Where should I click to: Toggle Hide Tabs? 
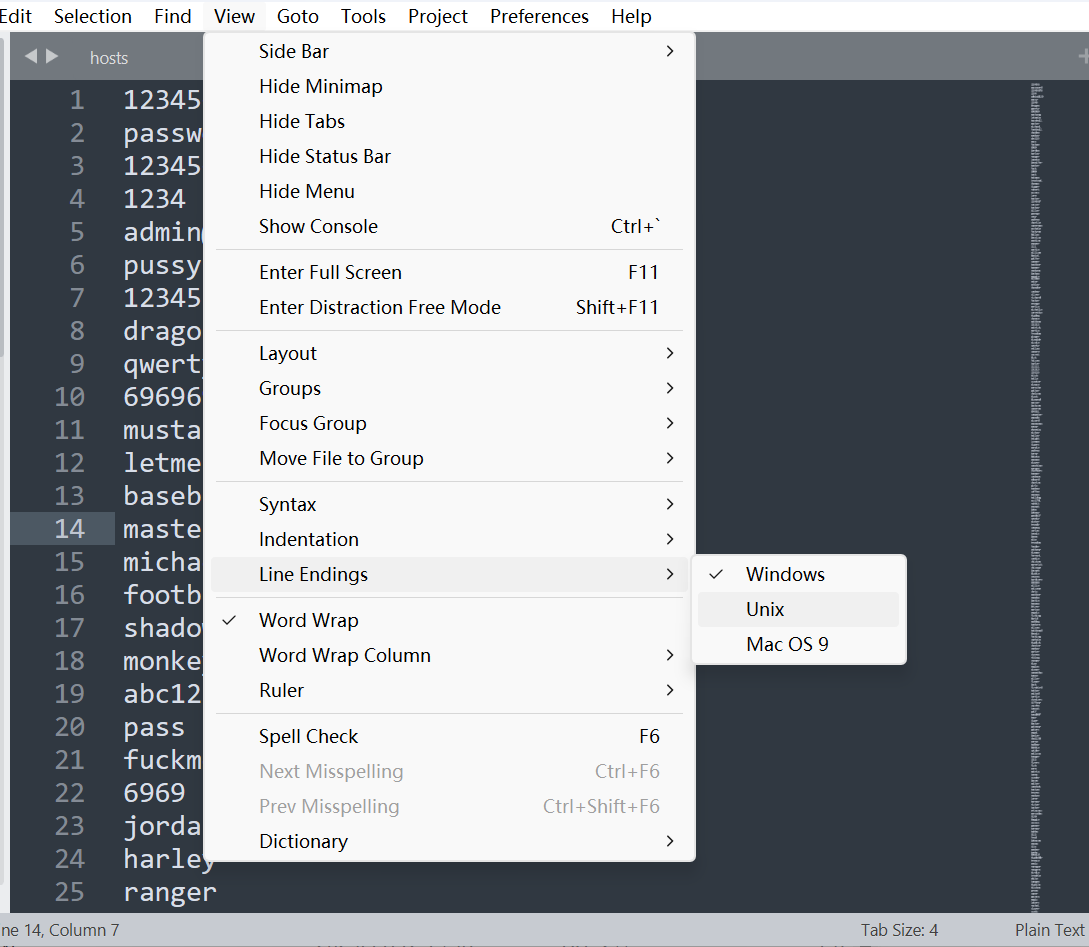[x=449, y=121]
